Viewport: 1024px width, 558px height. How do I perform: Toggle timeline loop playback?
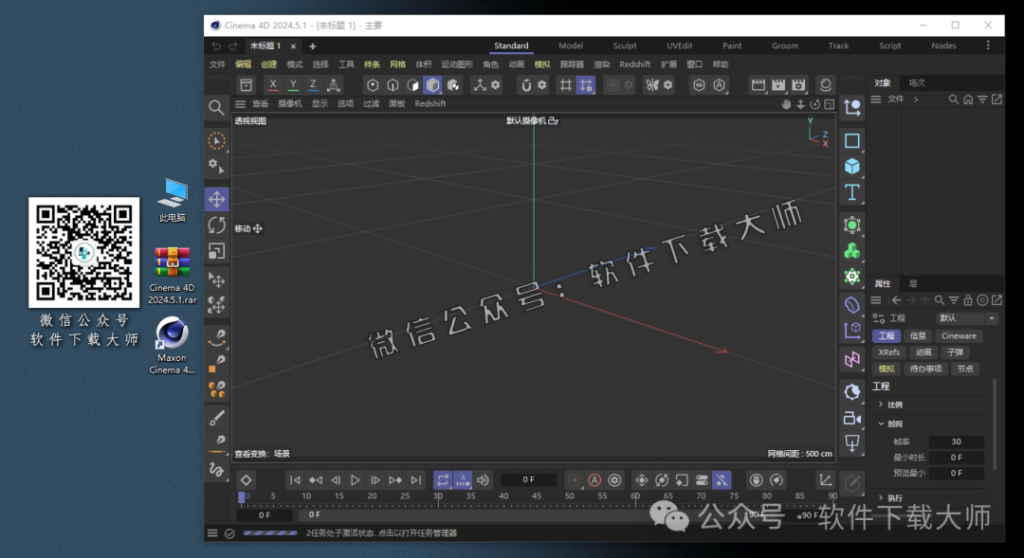point(443,480)
